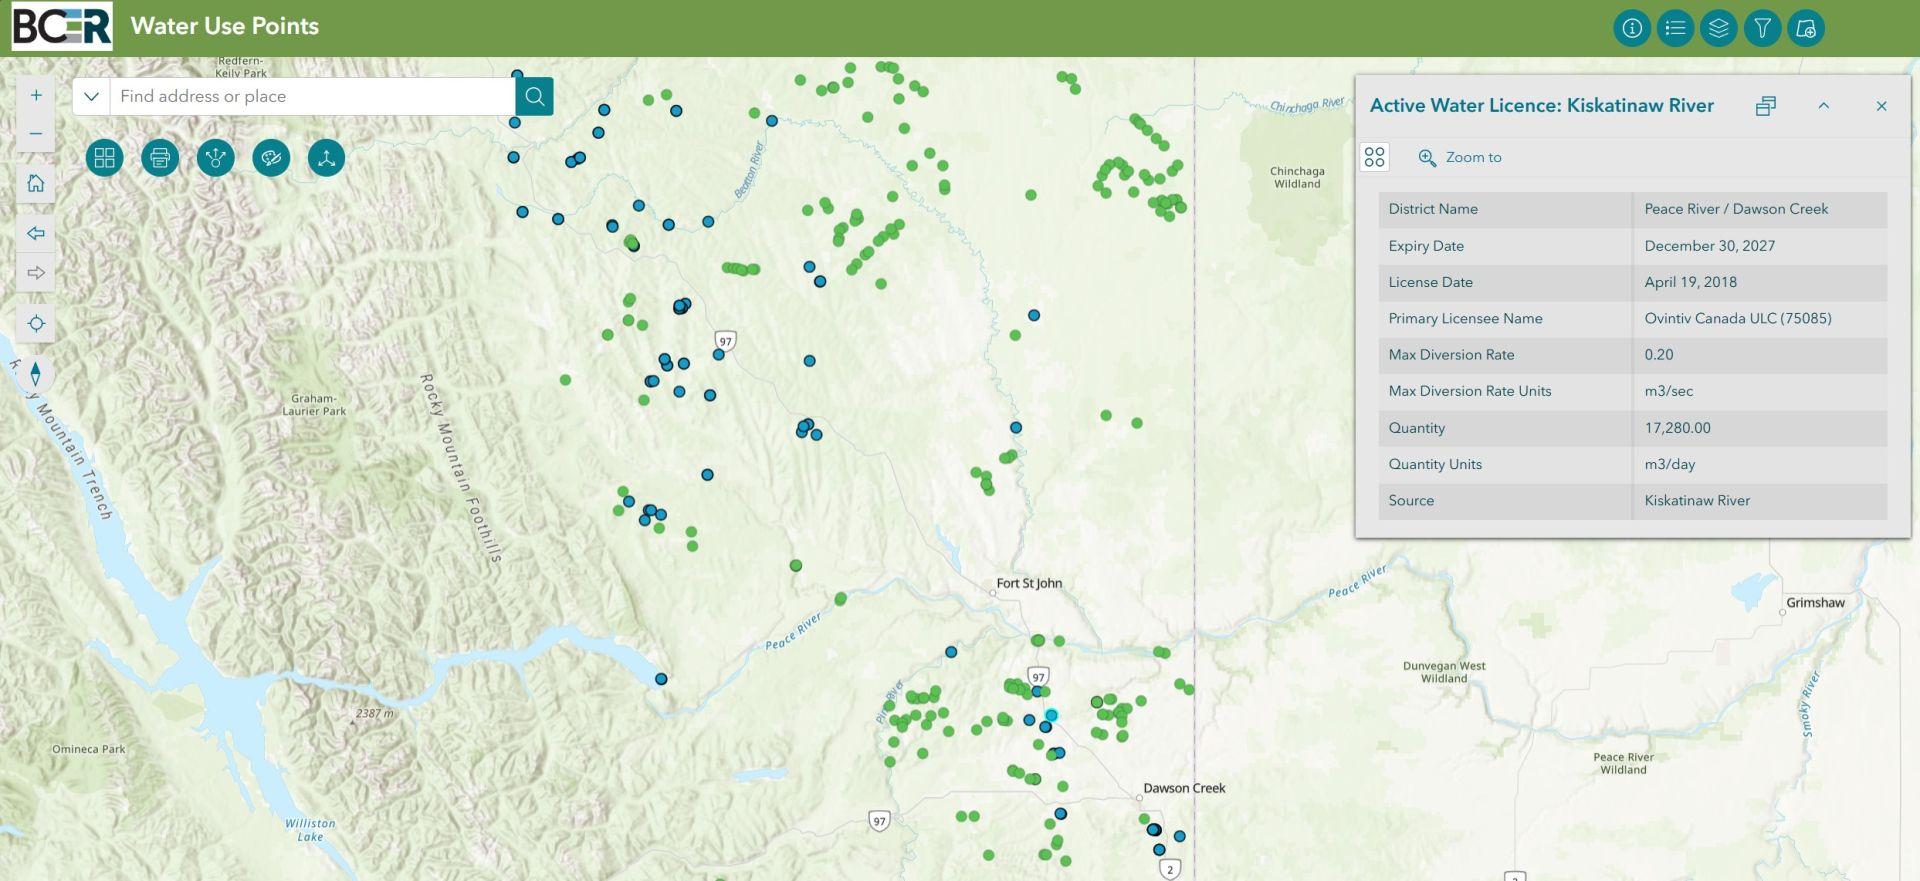Open the add data widget

point(1806,28)
